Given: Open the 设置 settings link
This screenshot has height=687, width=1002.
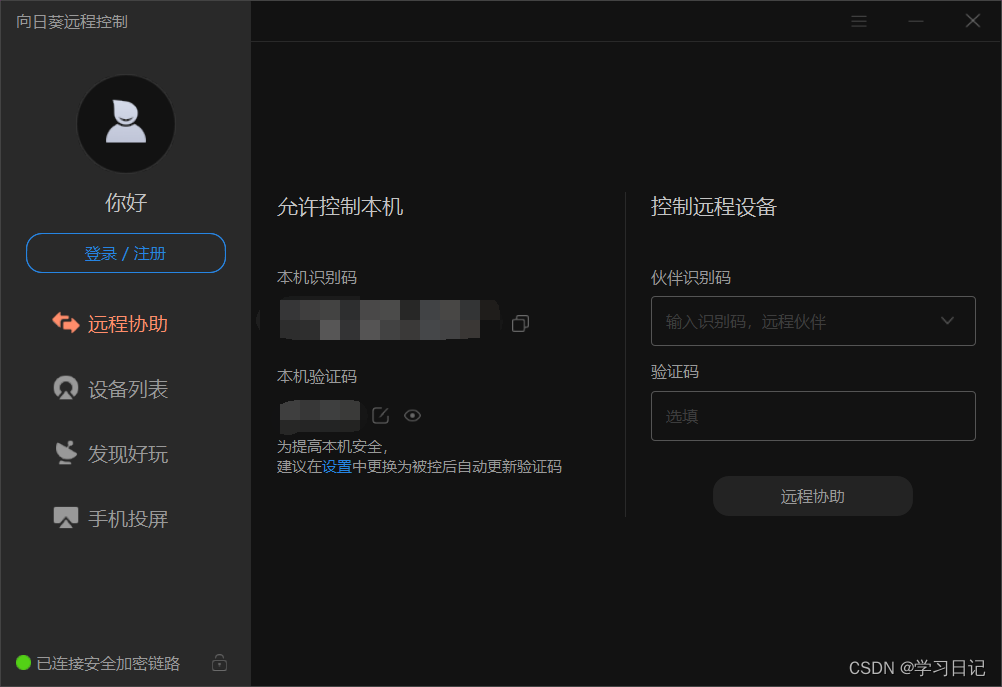Looking at the screenshot, I should click(x=337, y=467).
